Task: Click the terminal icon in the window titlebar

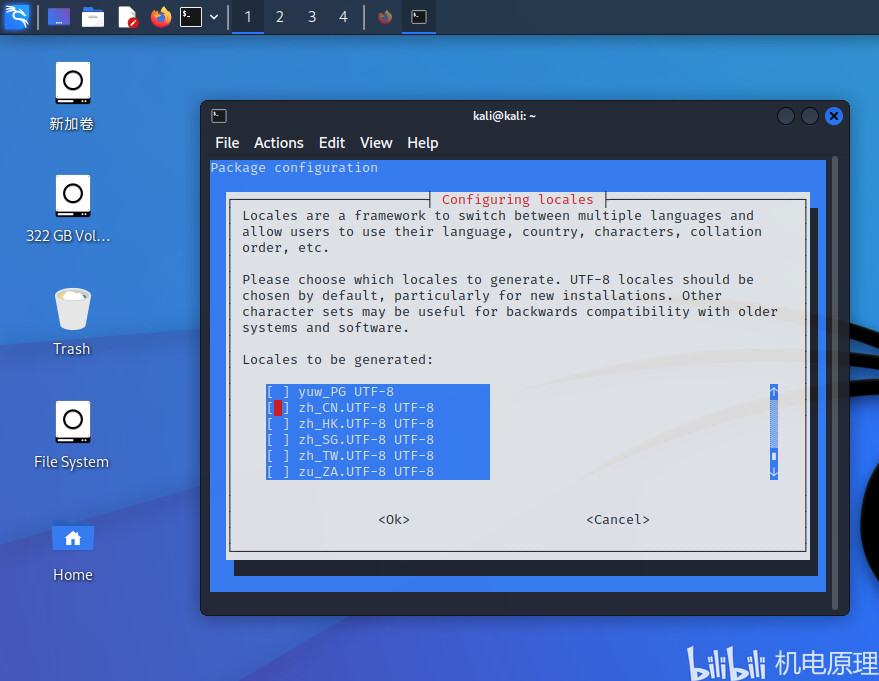Action: (x=219, y=116)
